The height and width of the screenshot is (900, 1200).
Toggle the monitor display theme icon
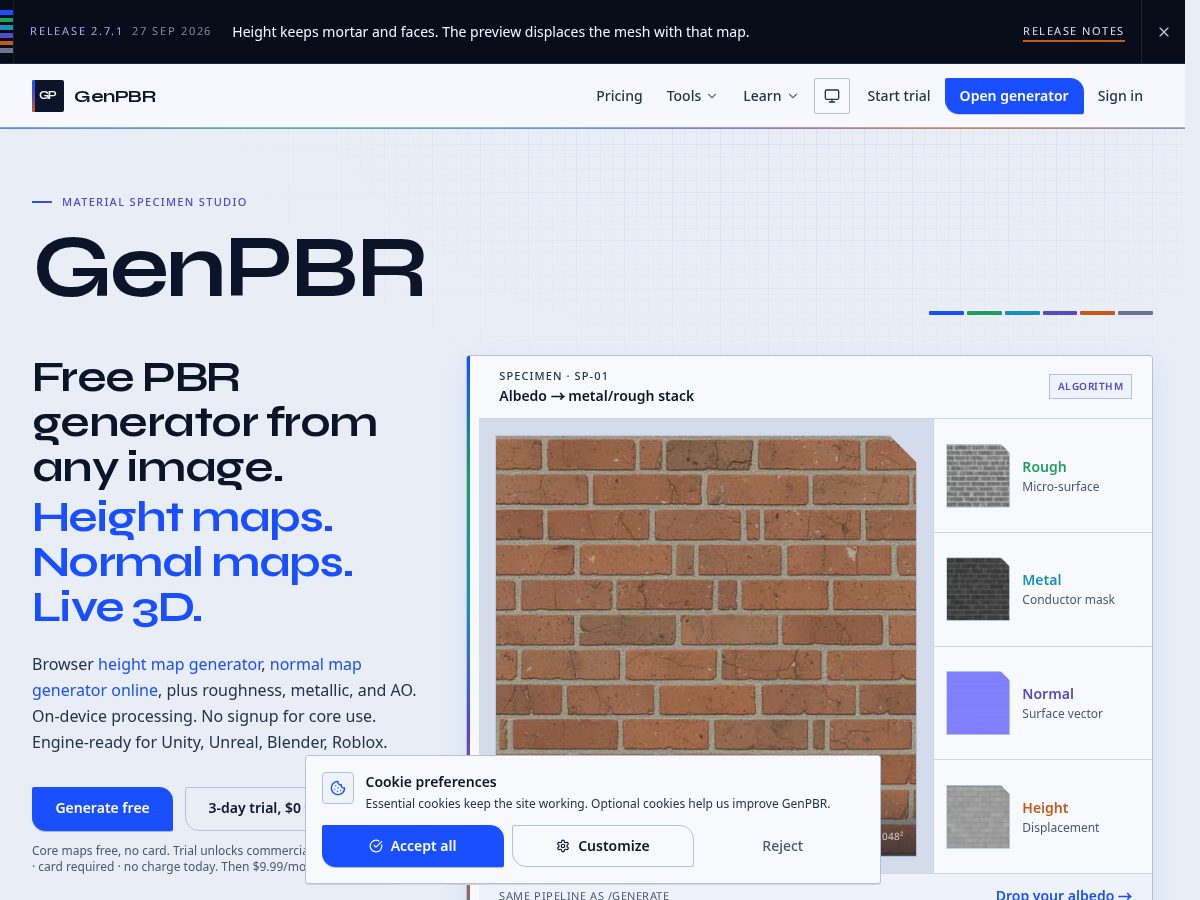832,96
